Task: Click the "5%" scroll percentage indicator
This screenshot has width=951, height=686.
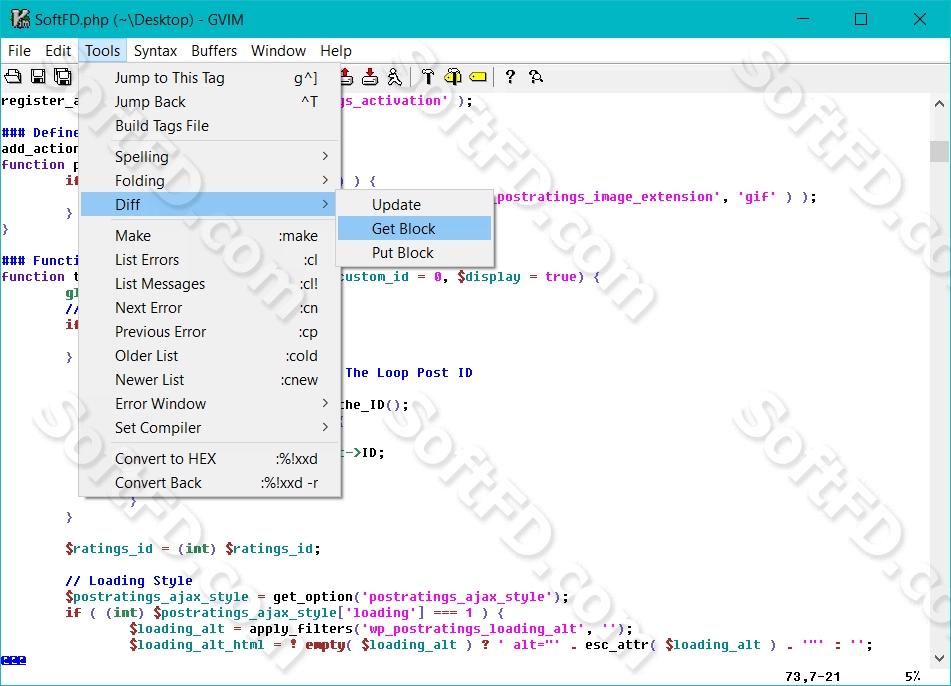Action: click(913, 676)
